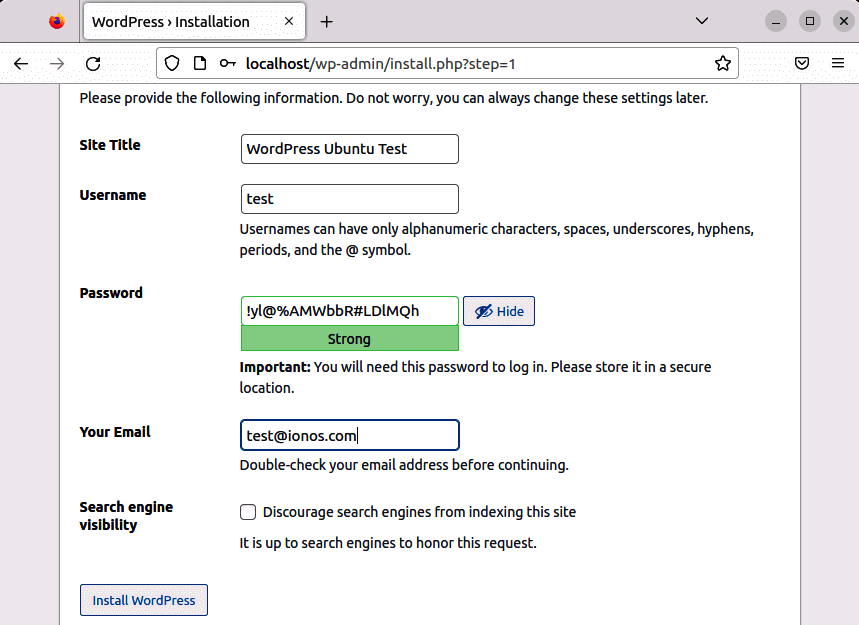Click the site information page icon
The image size is (859, 625).
(200, 64)
